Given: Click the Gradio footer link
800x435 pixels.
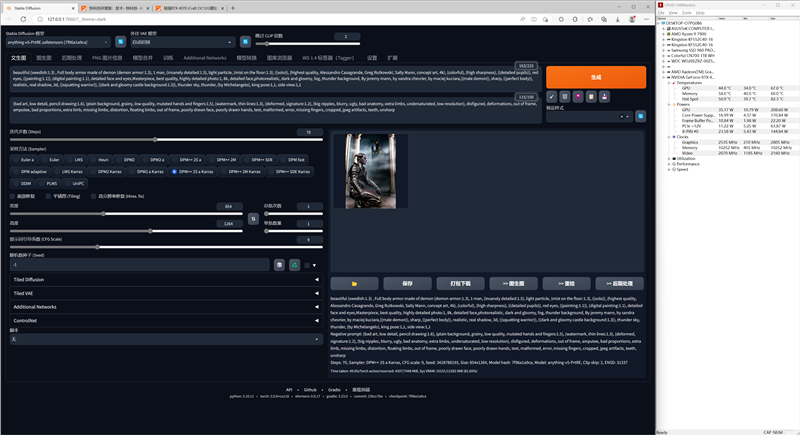Looking at the screenshot, I should click(334, 390).
